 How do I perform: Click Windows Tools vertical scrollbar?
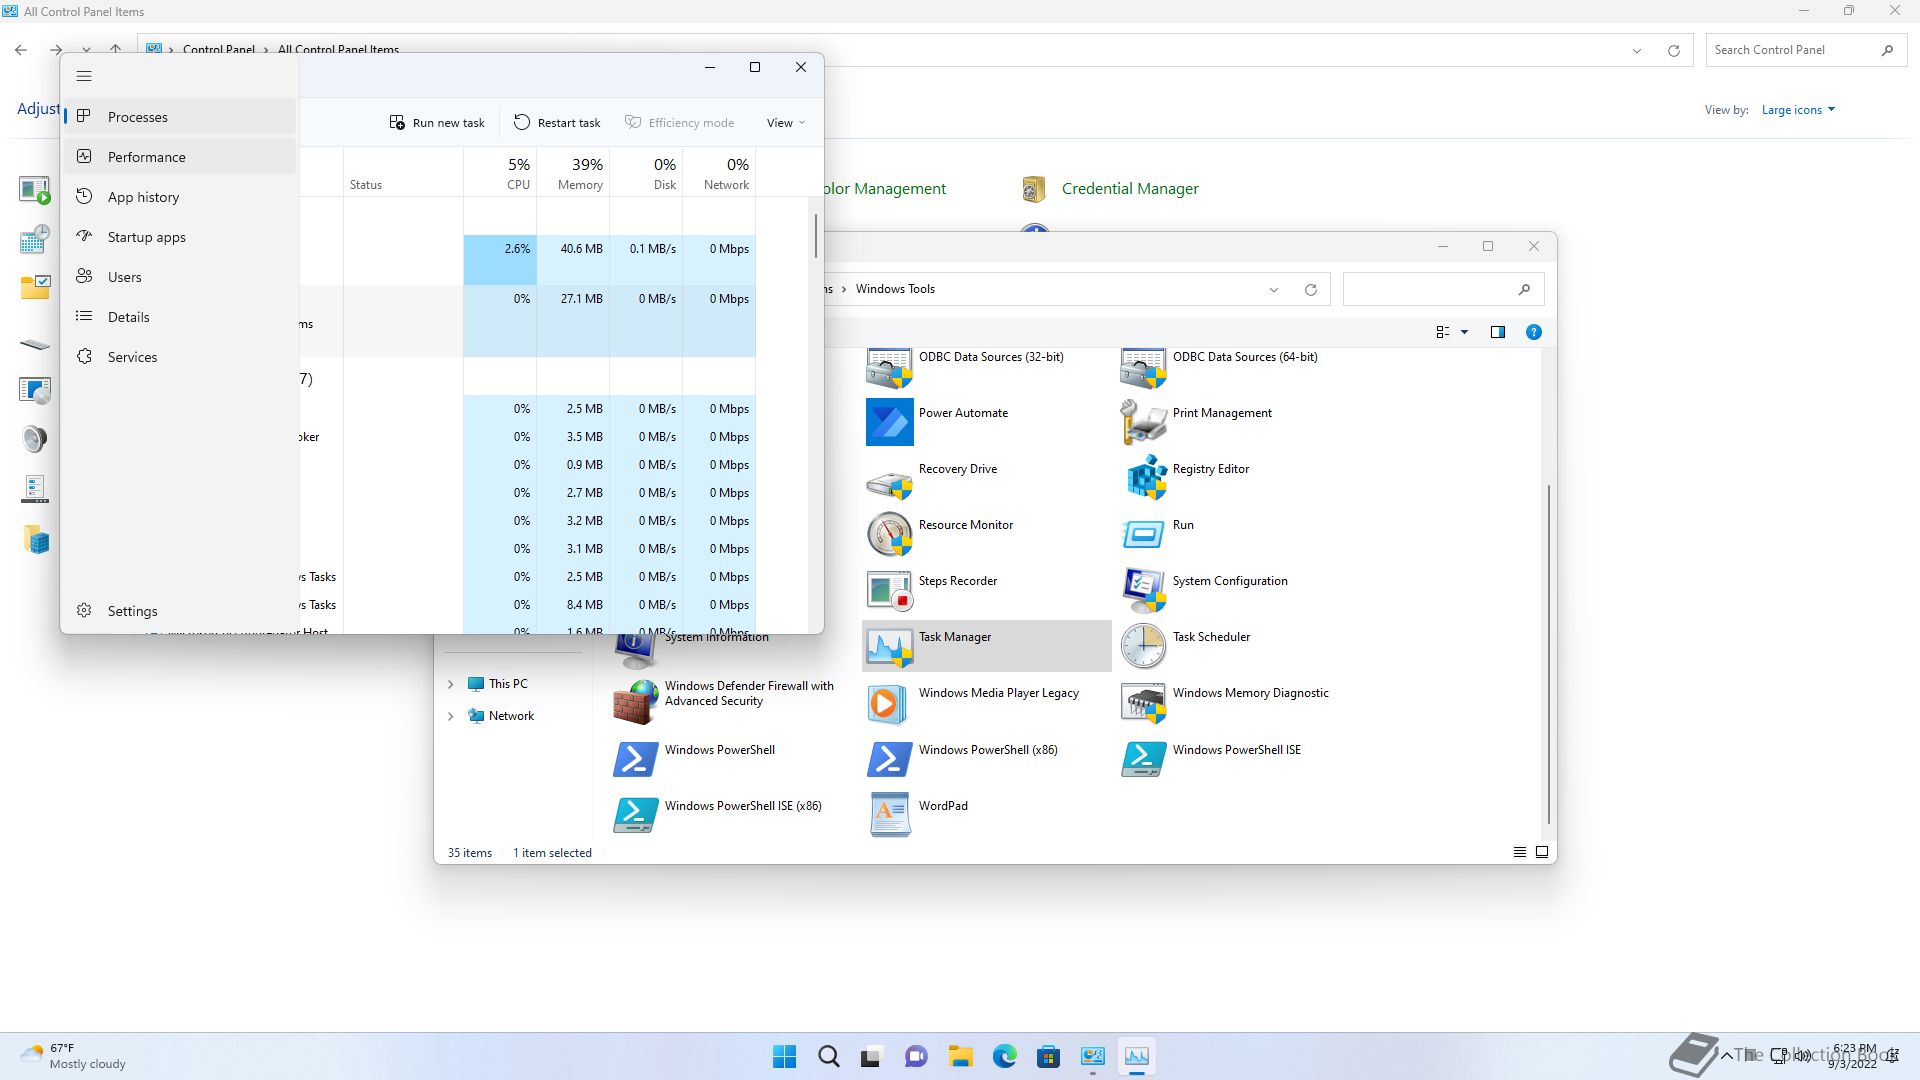point(1549,654)
